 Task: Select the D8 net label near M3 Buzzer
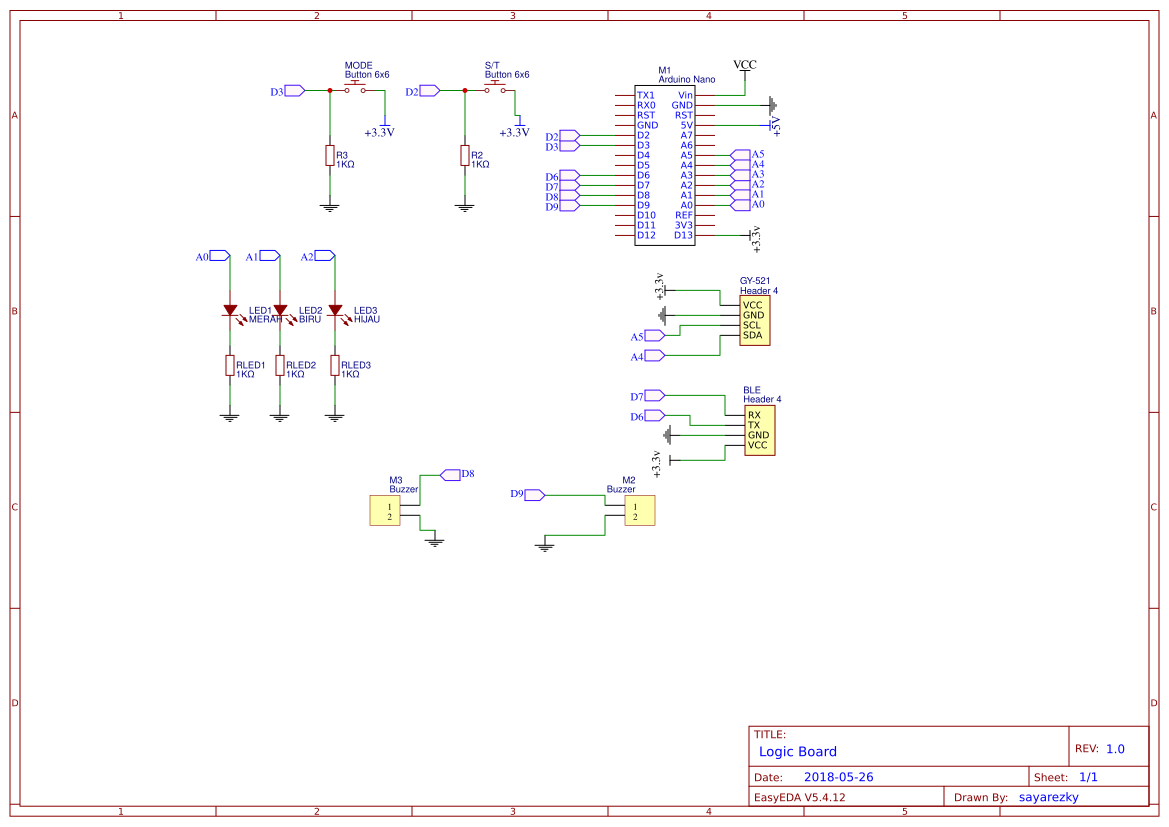click(x=451, y=473)
